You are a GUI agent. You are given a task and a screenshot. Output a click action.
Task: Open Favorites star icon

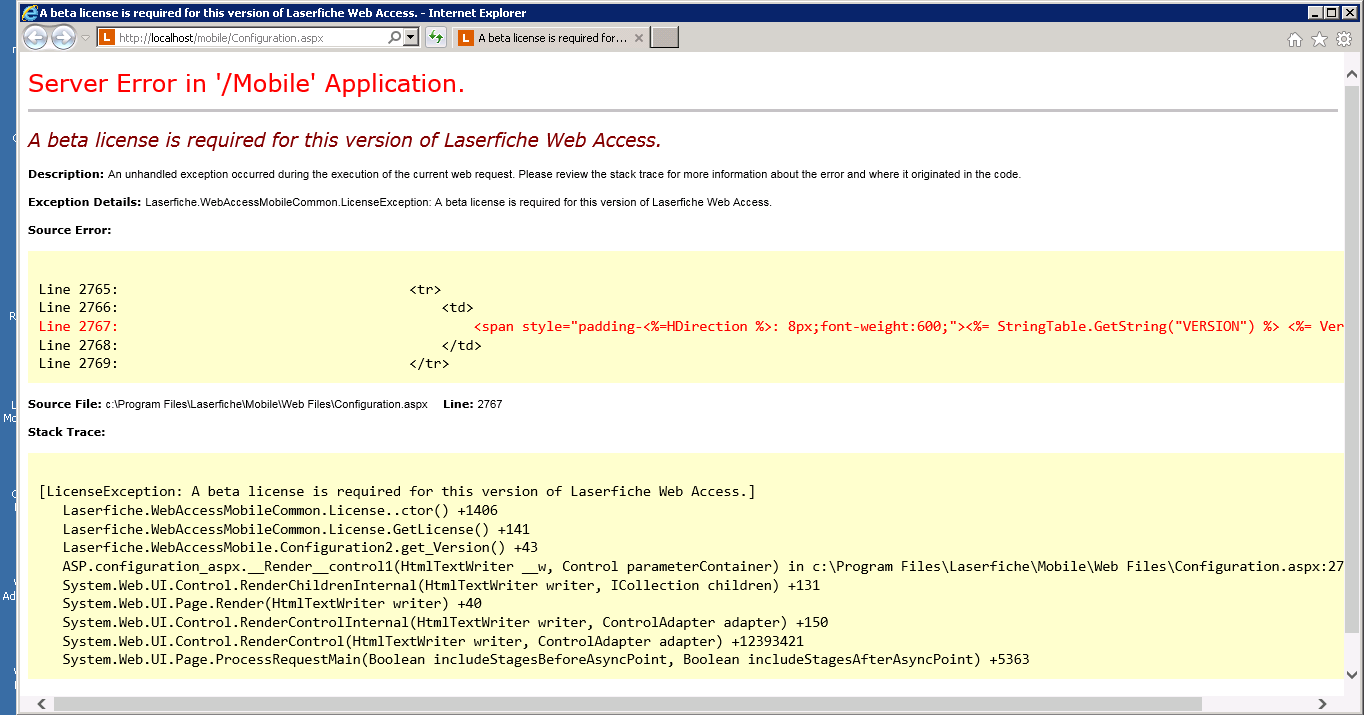pos(1319,39)
